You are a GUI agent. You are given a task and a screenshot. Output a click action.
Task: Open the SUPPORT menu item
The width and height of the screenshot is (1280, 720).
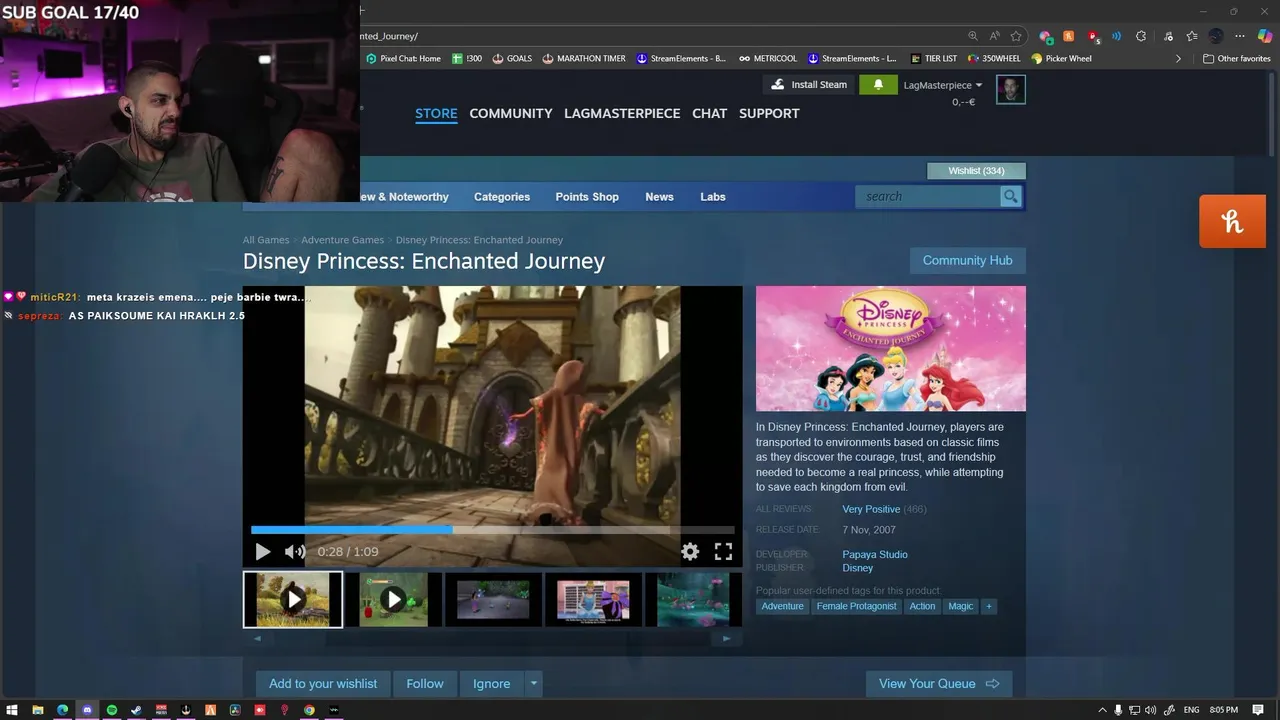[x=769, y=113]
